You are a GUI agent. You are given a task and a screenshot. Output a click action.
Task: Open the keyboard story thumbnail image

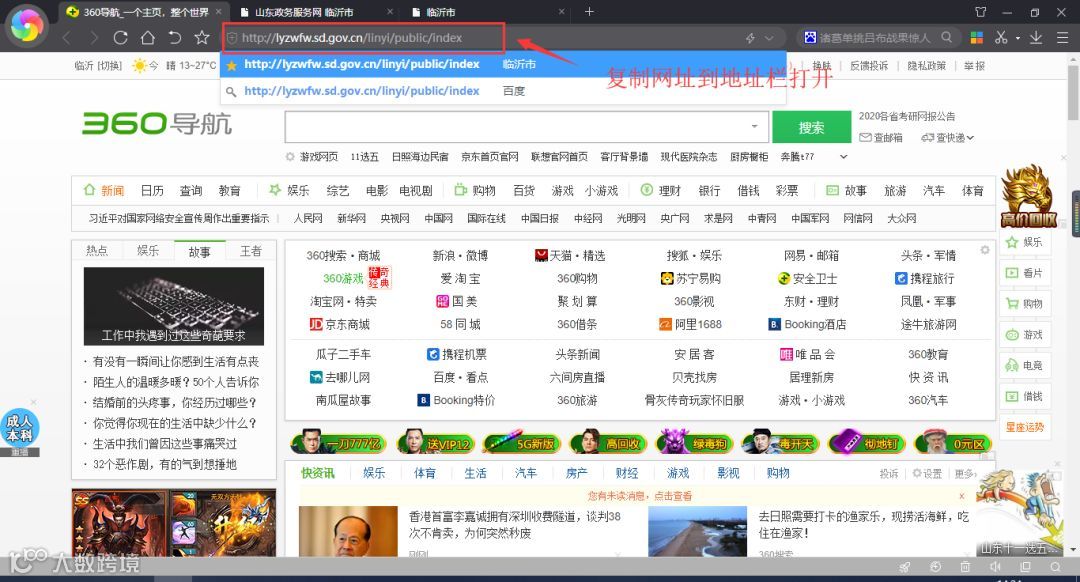(x=174, y=306)
